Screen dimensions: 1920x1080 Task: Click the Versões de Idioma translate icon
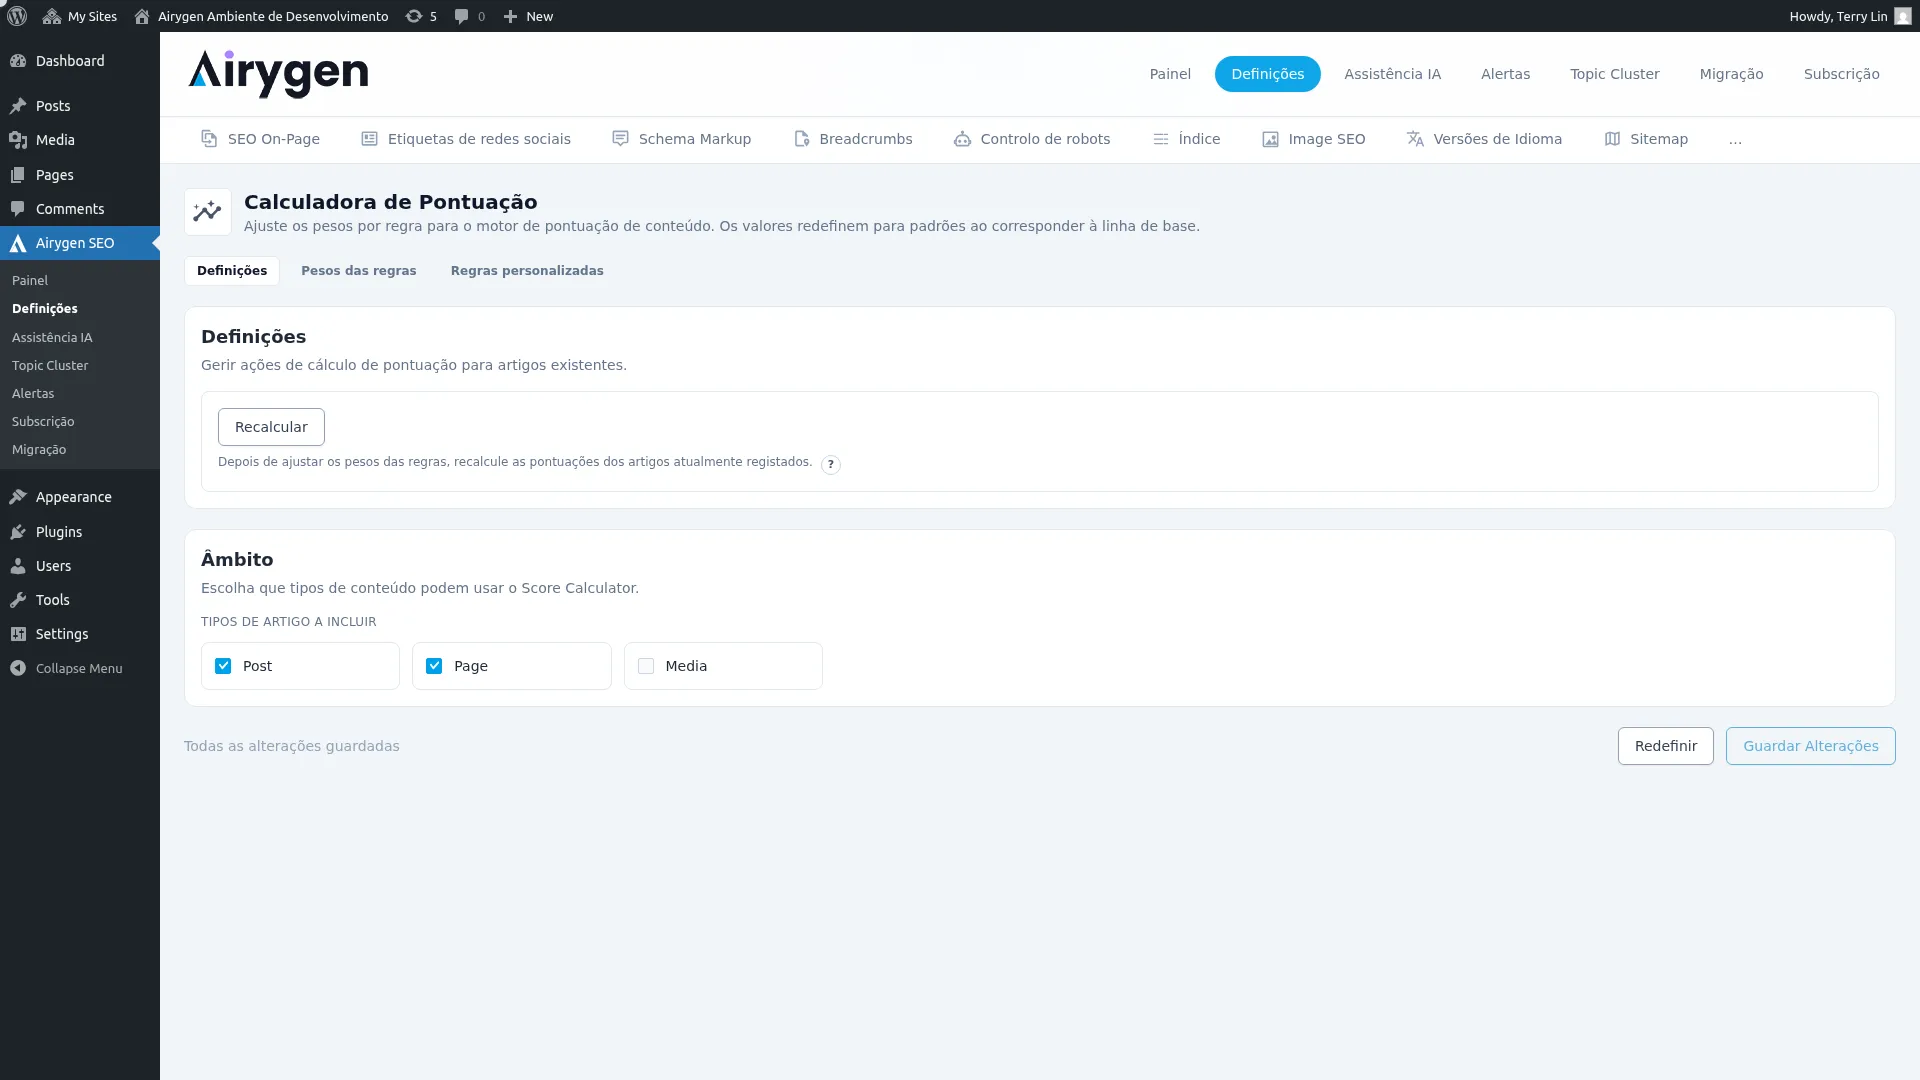(x=1415, y=139)
